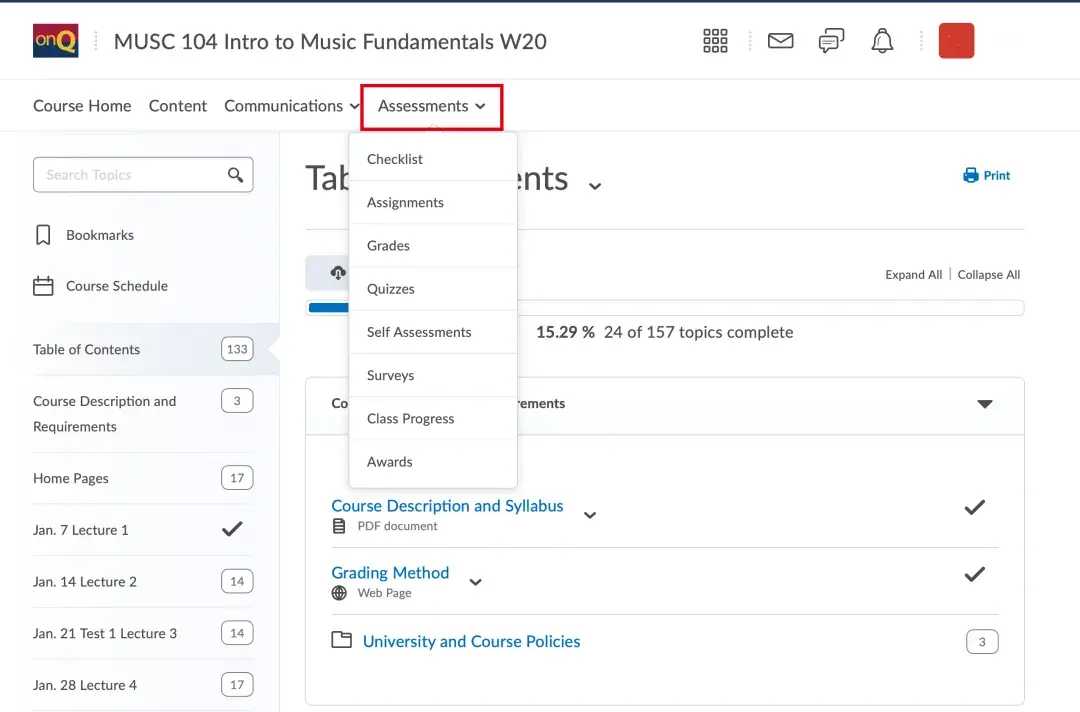Image resolution: width=1080 pixels, height=712 pixels.
Task: Click Expand All
Action: pos(913,275)
